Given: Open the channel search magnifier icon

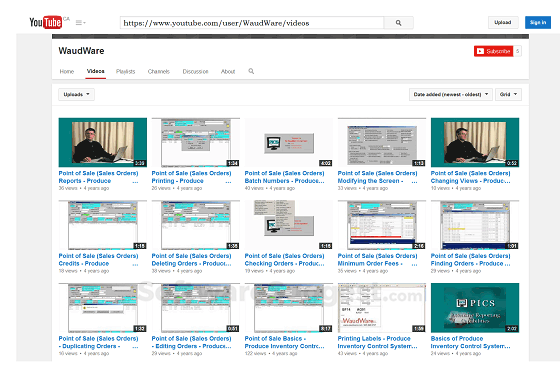Looking at the screenshot, I should click(x=251, y=71).
